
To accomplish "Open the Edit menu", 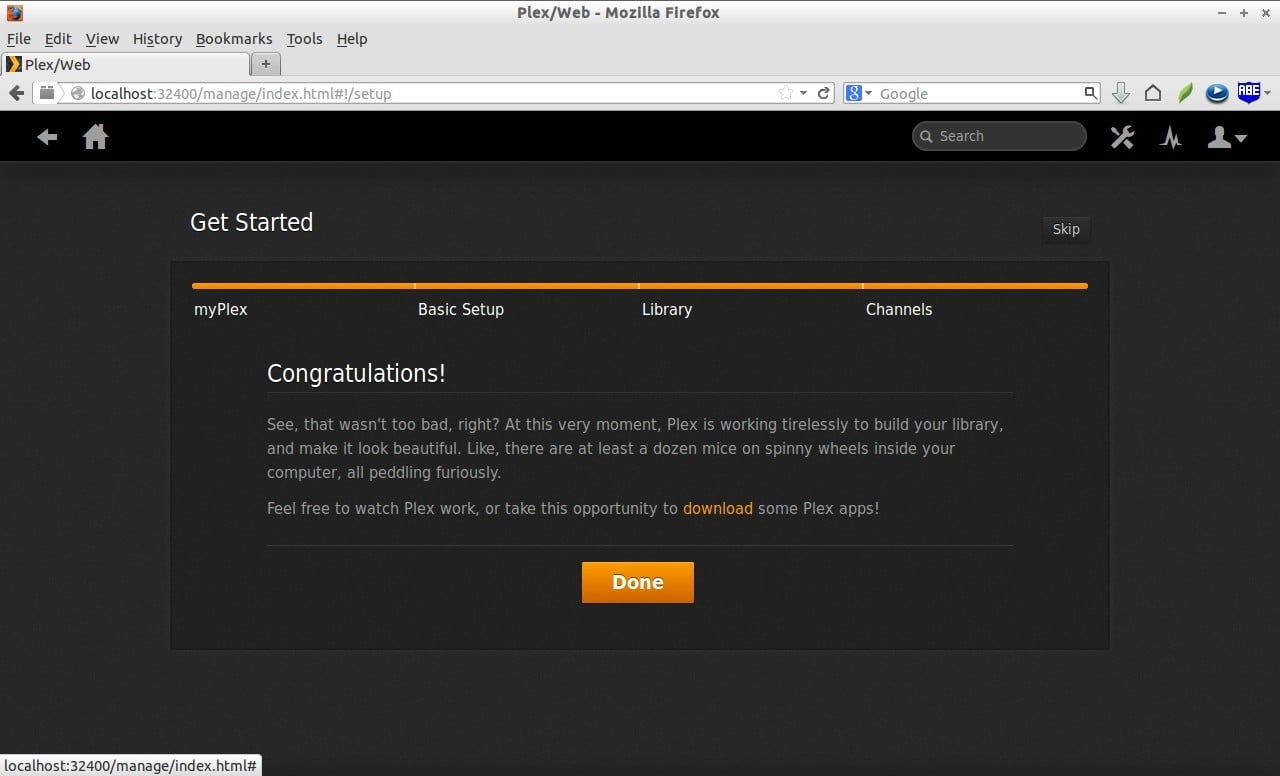I will click(x=58, y=39).
